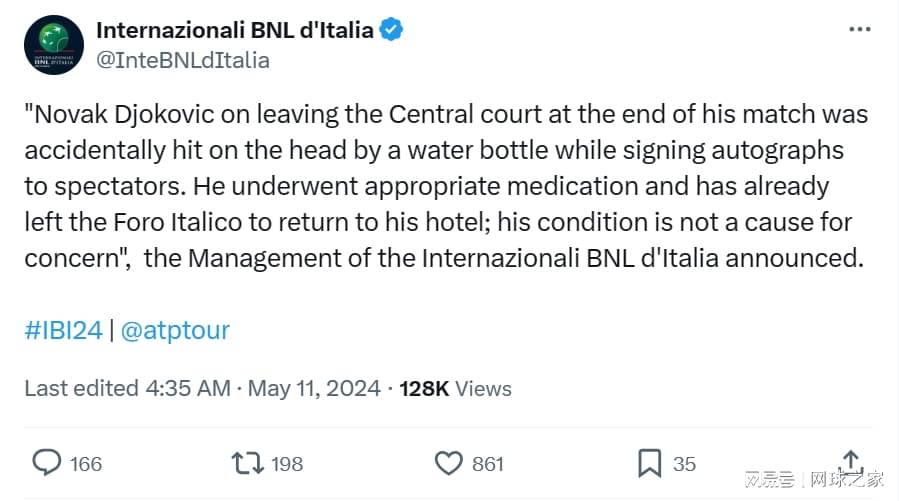Click the 861 likes count
This screenshot has width=899, height=501.
coord(488,464)
